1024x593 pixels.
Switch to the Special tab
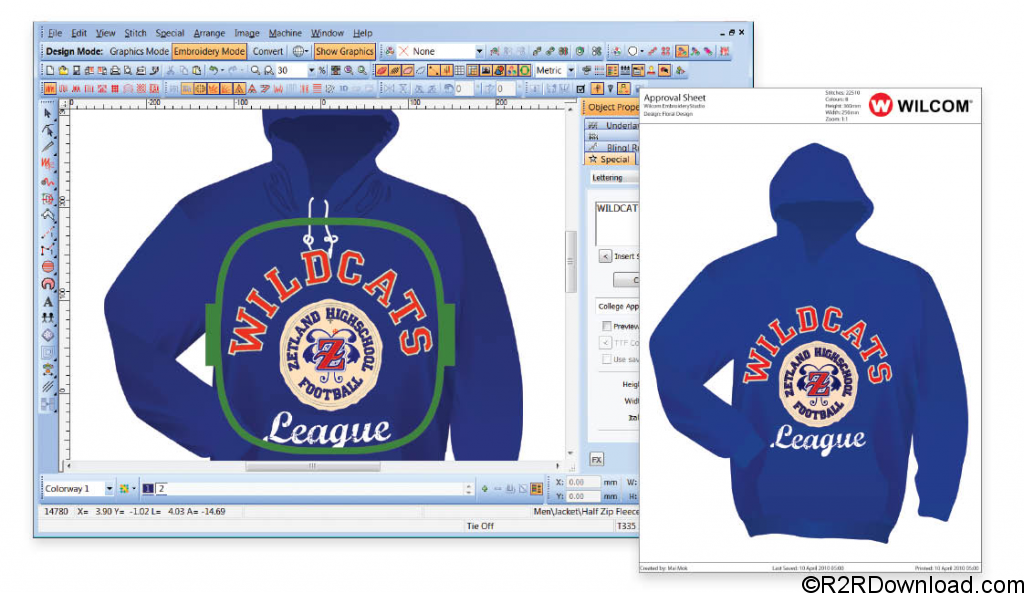[x=610, y=159]
